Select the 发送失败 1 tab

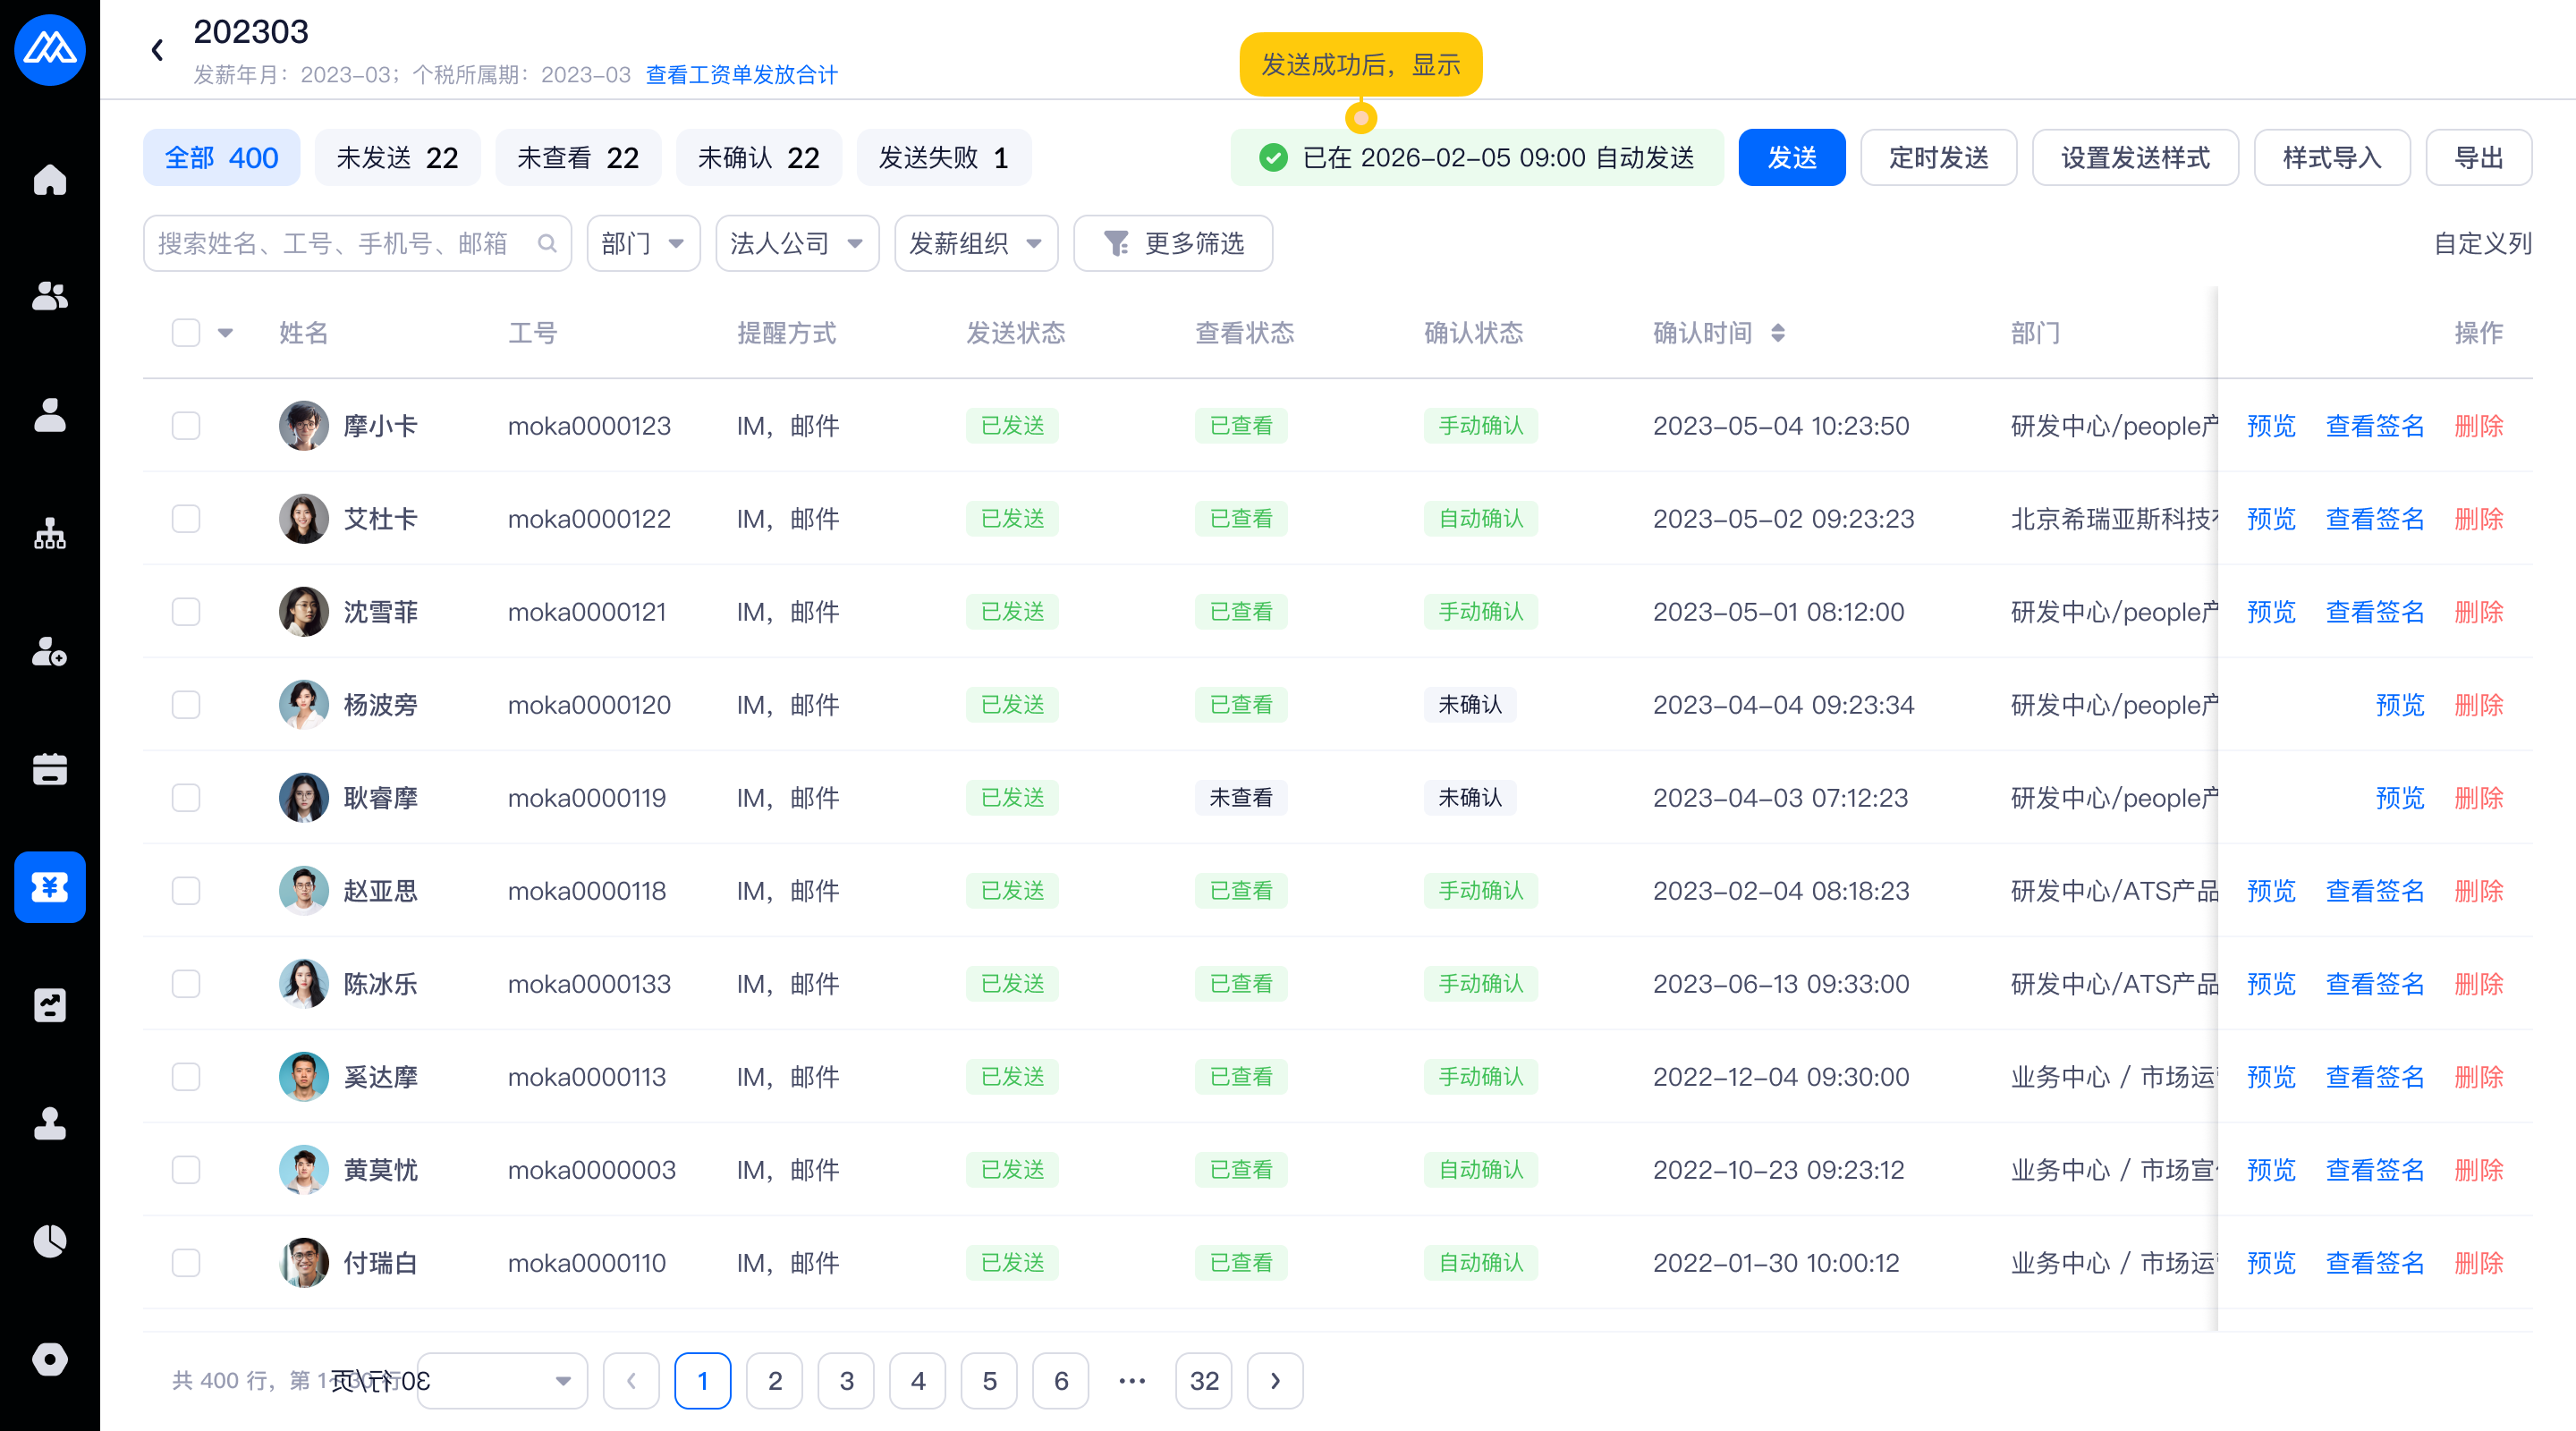point(943,158)
